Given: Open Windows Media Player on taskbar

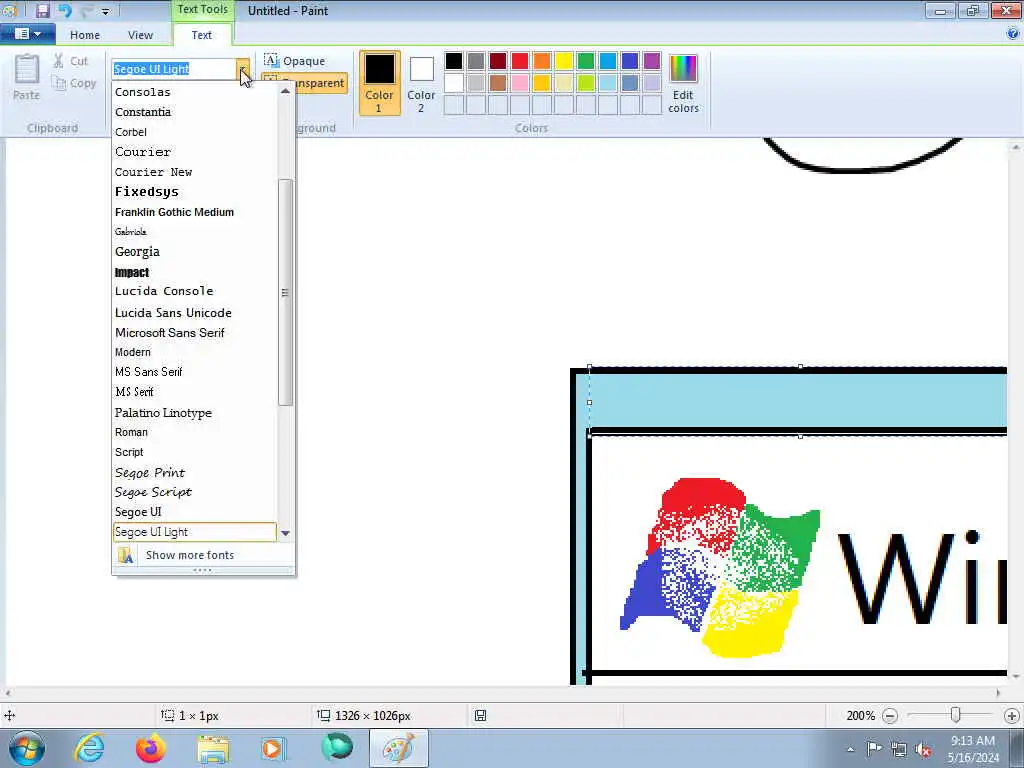Looking at the screenshot, I should (x=274, y=748).
